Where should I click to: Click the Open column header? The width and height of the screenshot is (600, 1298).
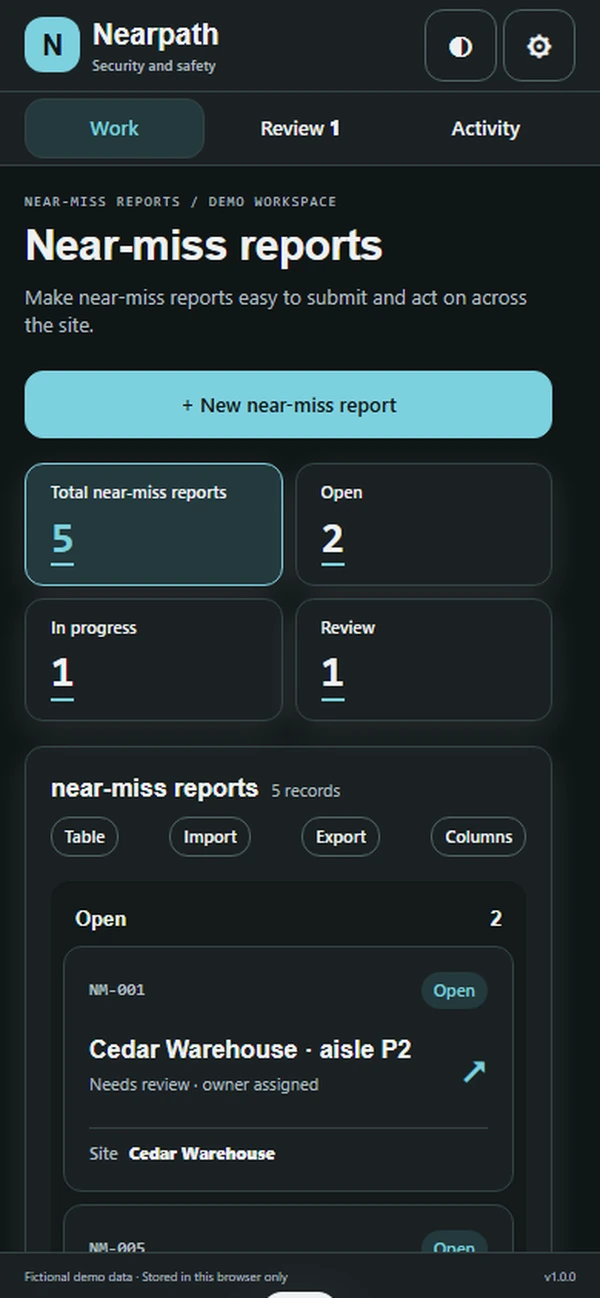tap(101, 919)
